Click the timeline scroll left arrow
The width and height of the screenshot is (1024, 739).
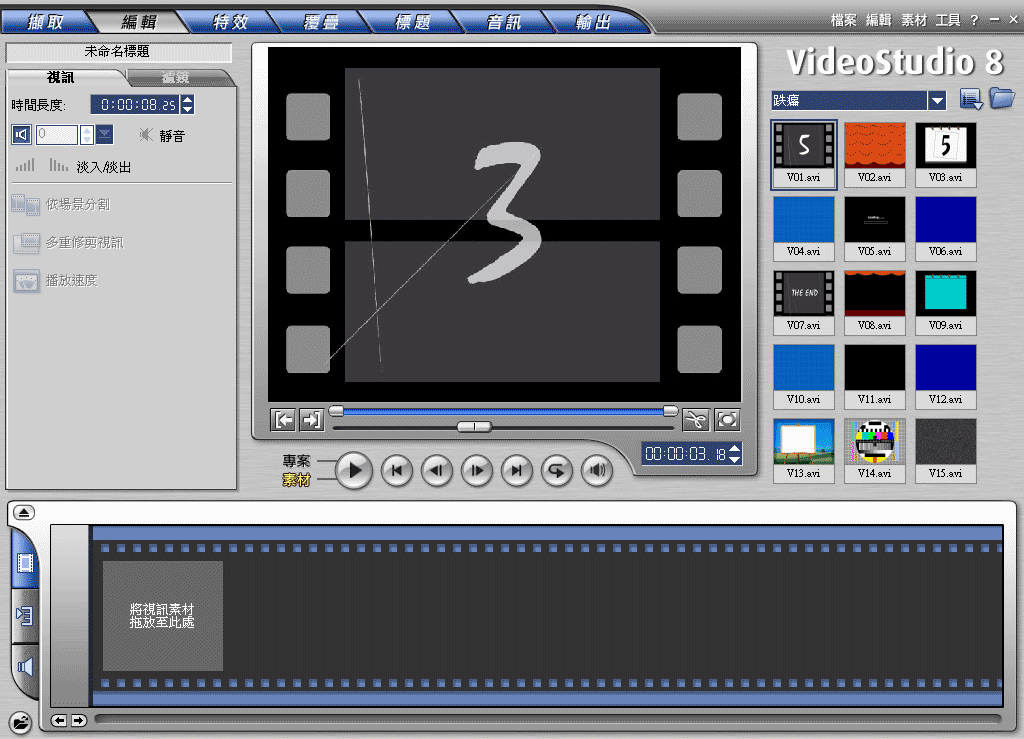pos(59,721)
